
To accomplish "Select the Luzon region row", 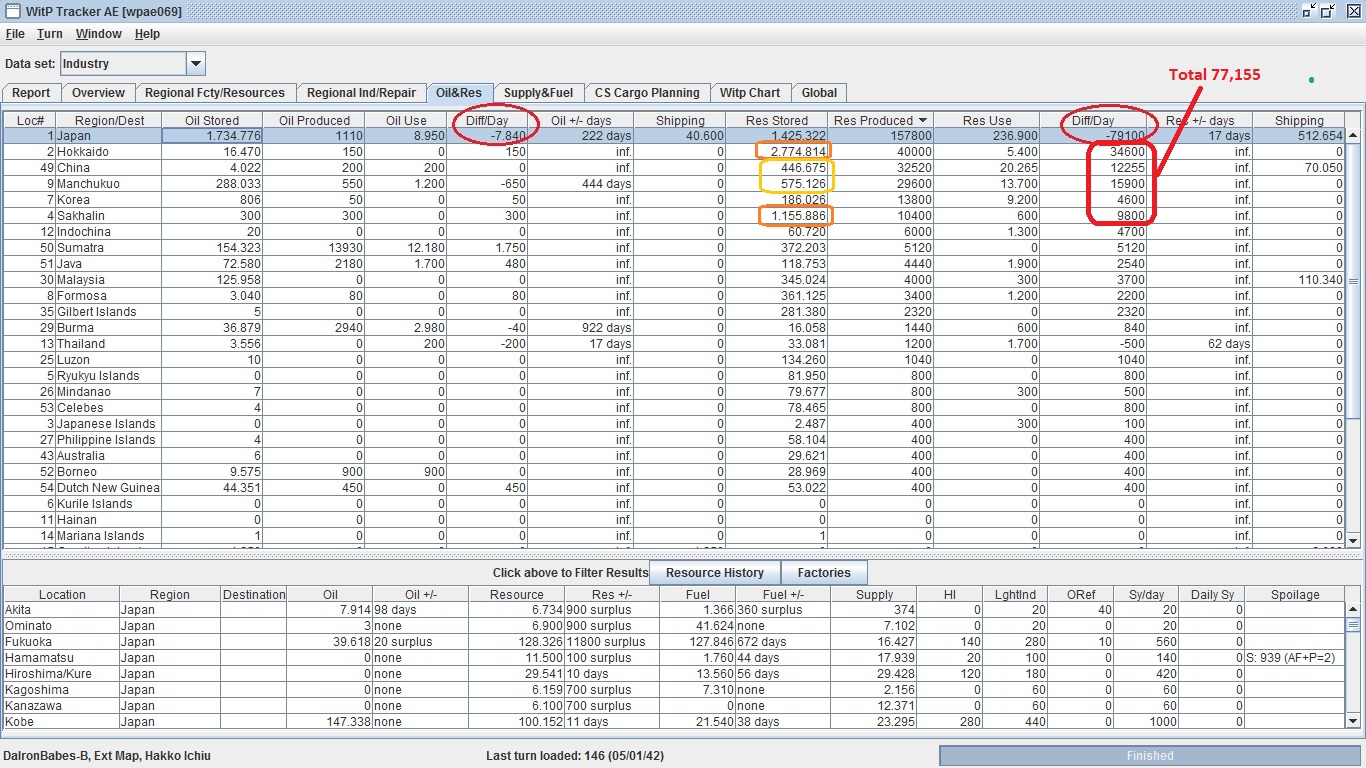I will 674,360.
